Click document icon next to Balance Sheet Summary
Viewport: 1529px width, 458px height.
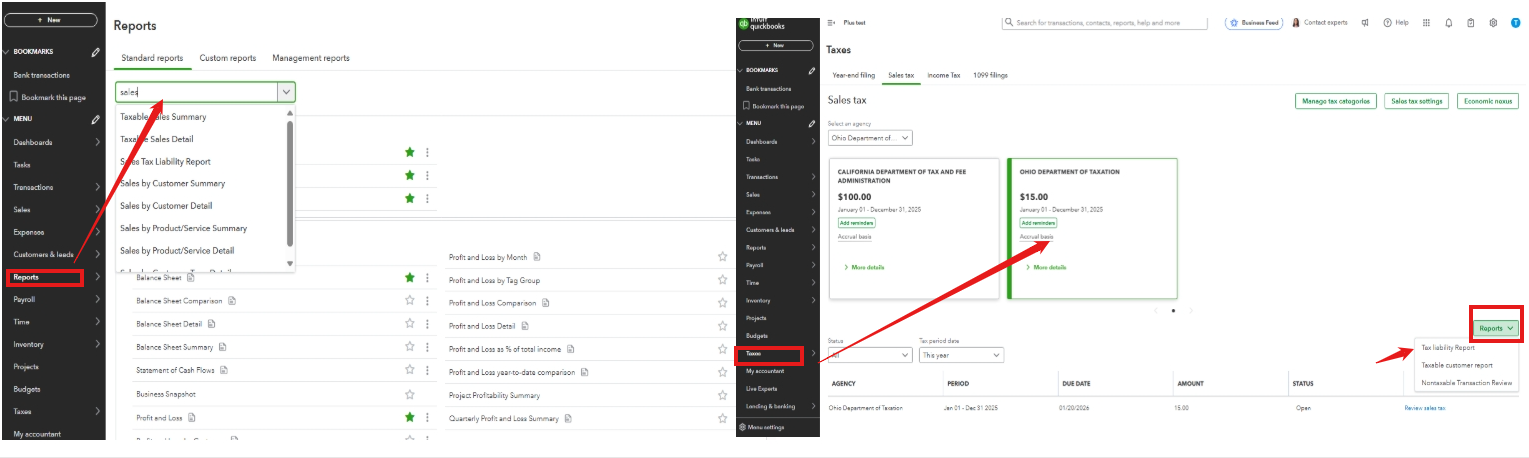tap(222, 347)
